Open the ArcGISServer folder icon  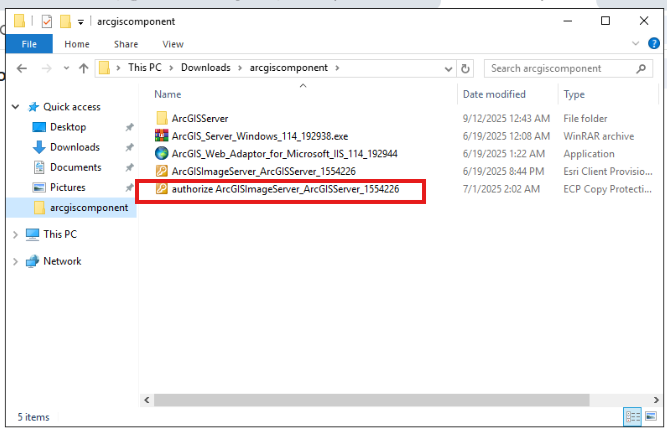click(x=162, y=118)
